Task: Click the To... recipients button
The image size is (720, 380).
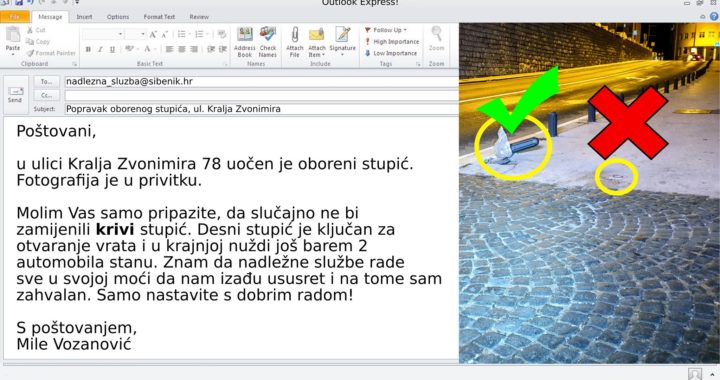Action: pos(46,82)
